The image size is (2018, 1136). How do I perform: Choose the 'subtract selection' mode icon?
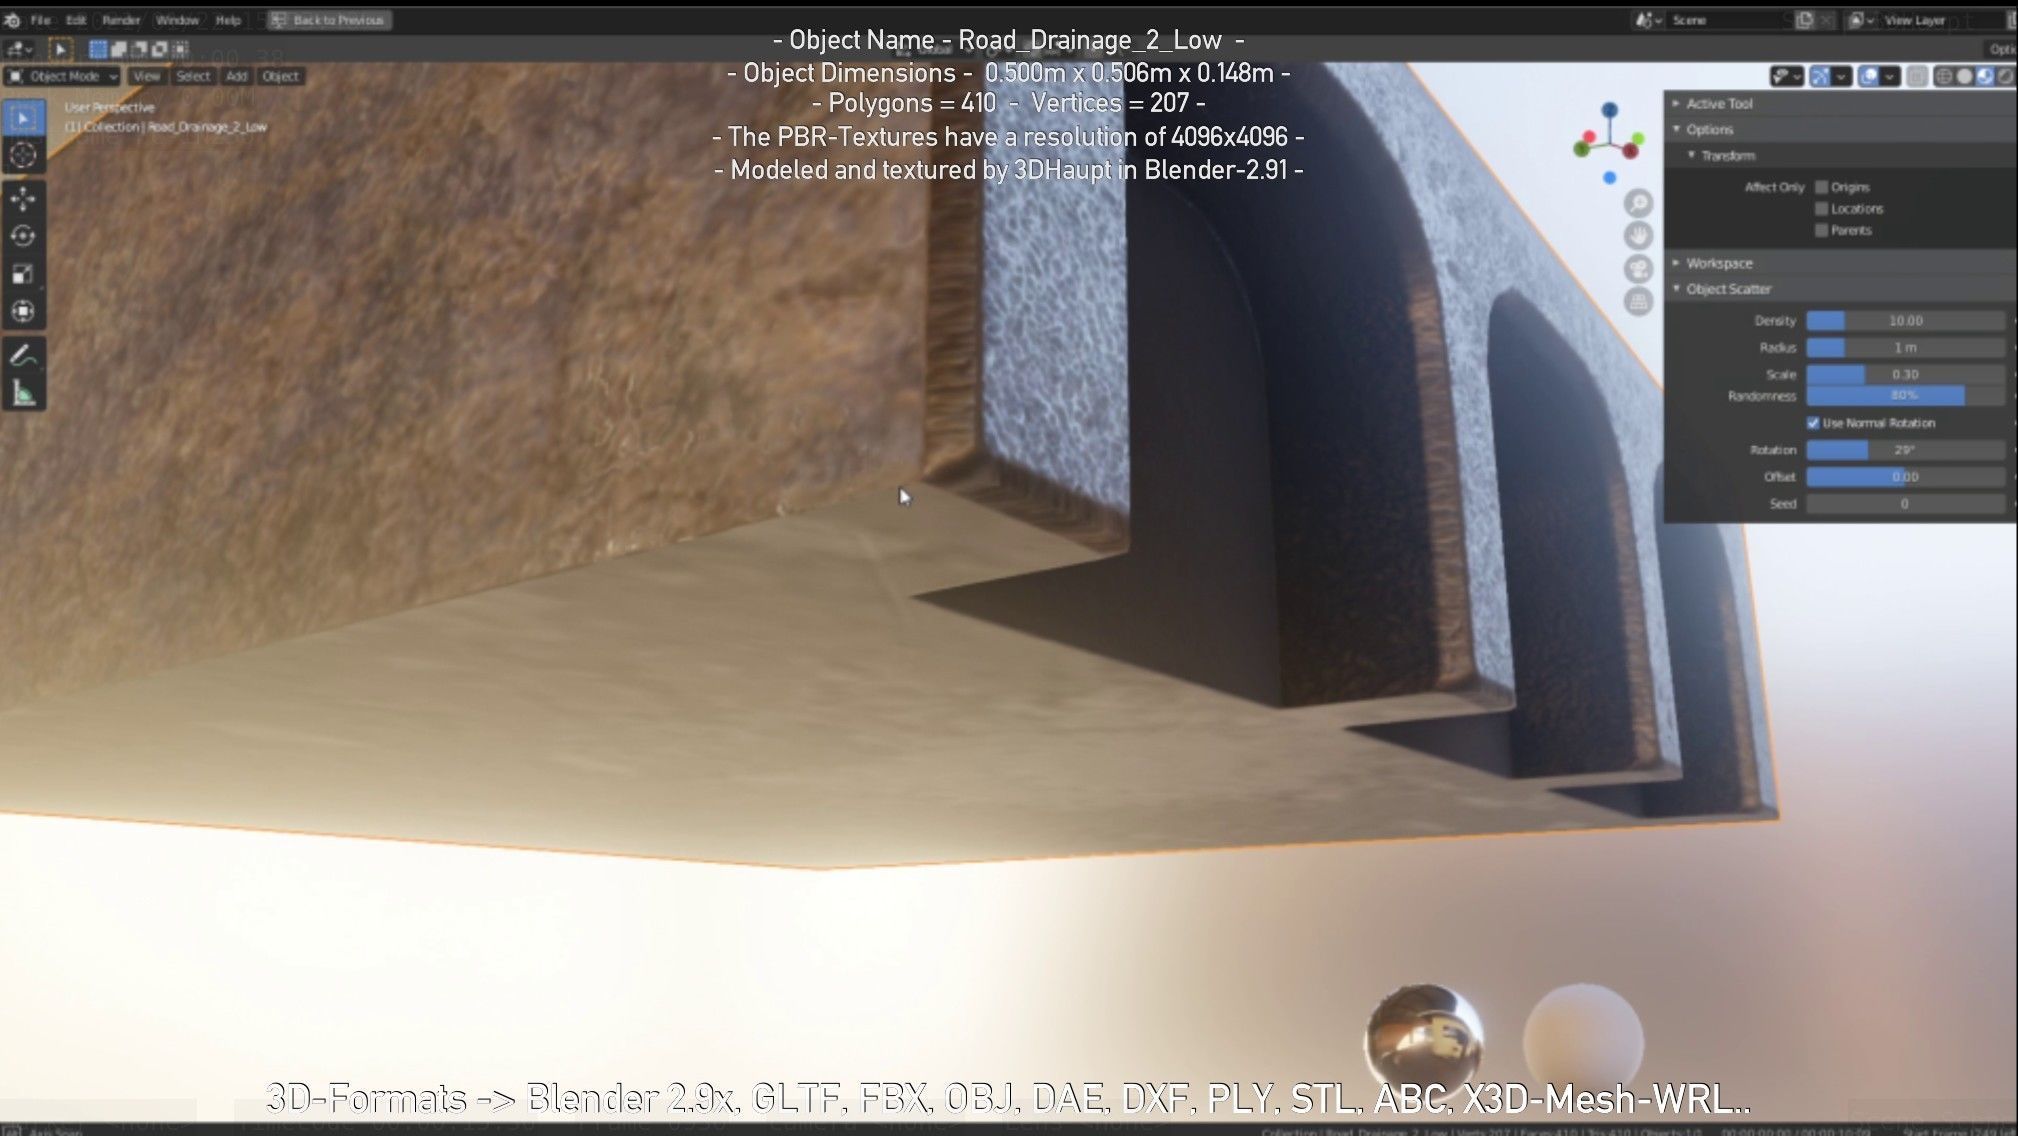138,49
